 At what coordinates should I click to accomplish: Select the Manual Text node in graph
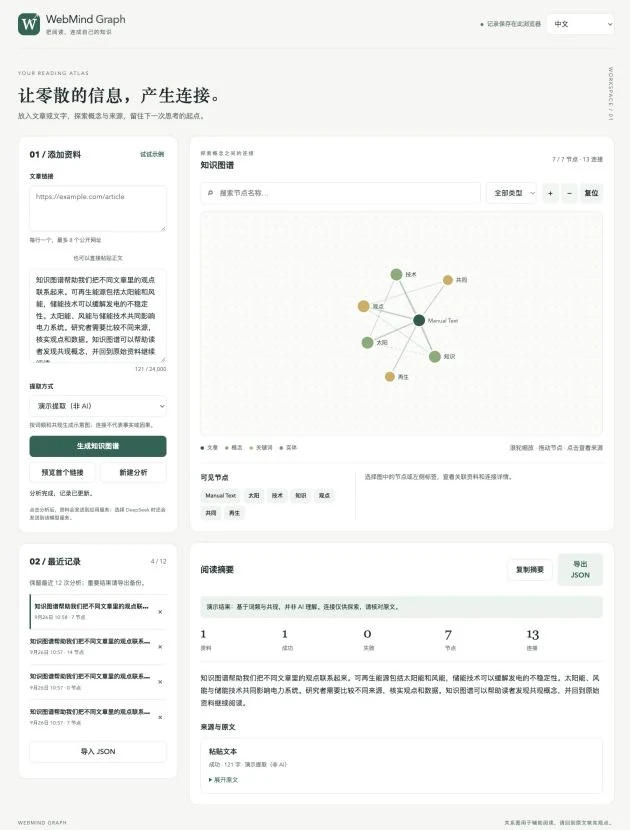(419, 320)
